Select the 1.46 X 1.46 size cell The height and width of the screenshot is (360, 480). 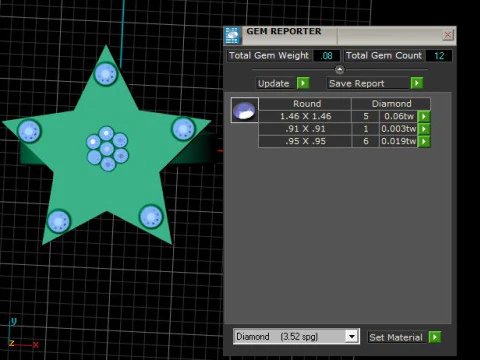(x=305, y=116)
